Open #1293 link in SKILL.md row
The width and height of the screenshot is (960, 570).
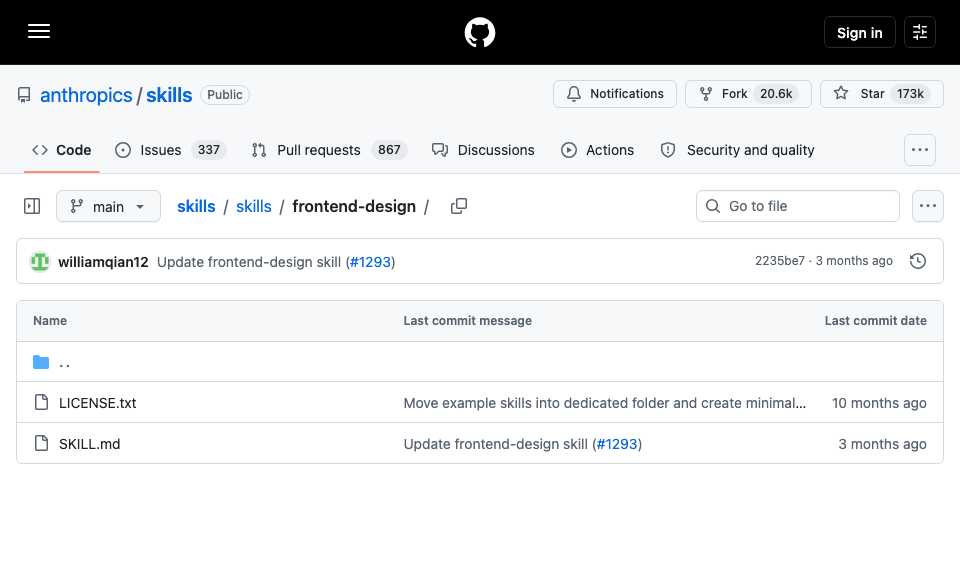(617, 444)
